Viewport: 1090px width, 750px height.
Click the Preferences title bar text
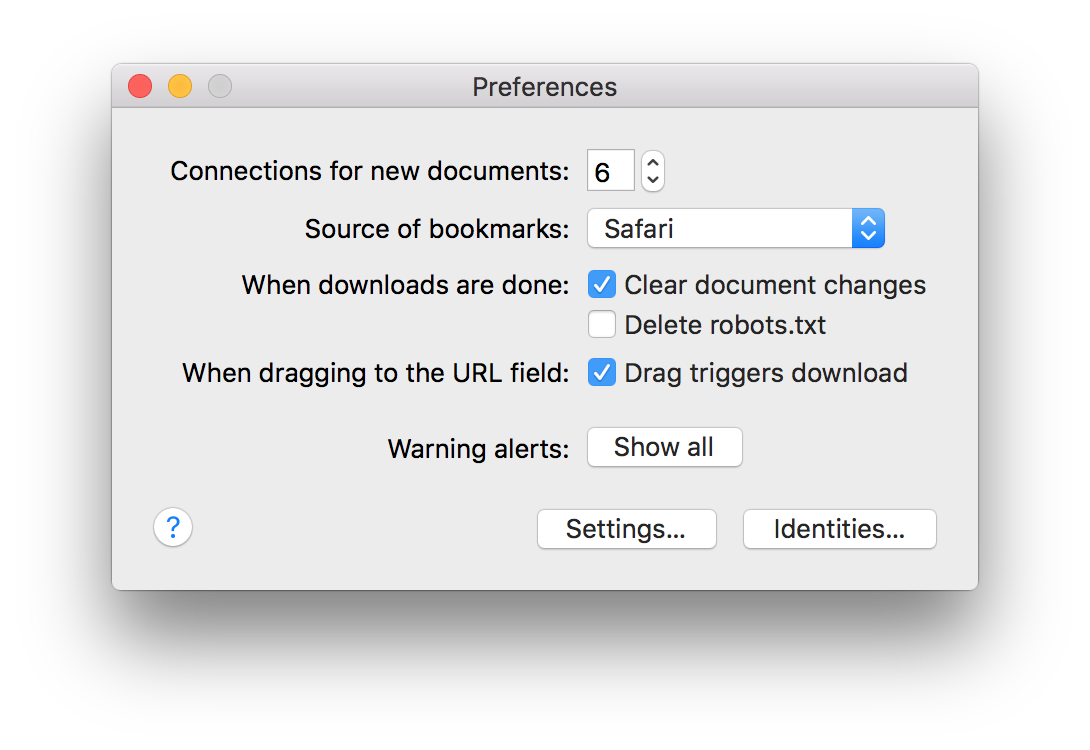pos(545,87)
